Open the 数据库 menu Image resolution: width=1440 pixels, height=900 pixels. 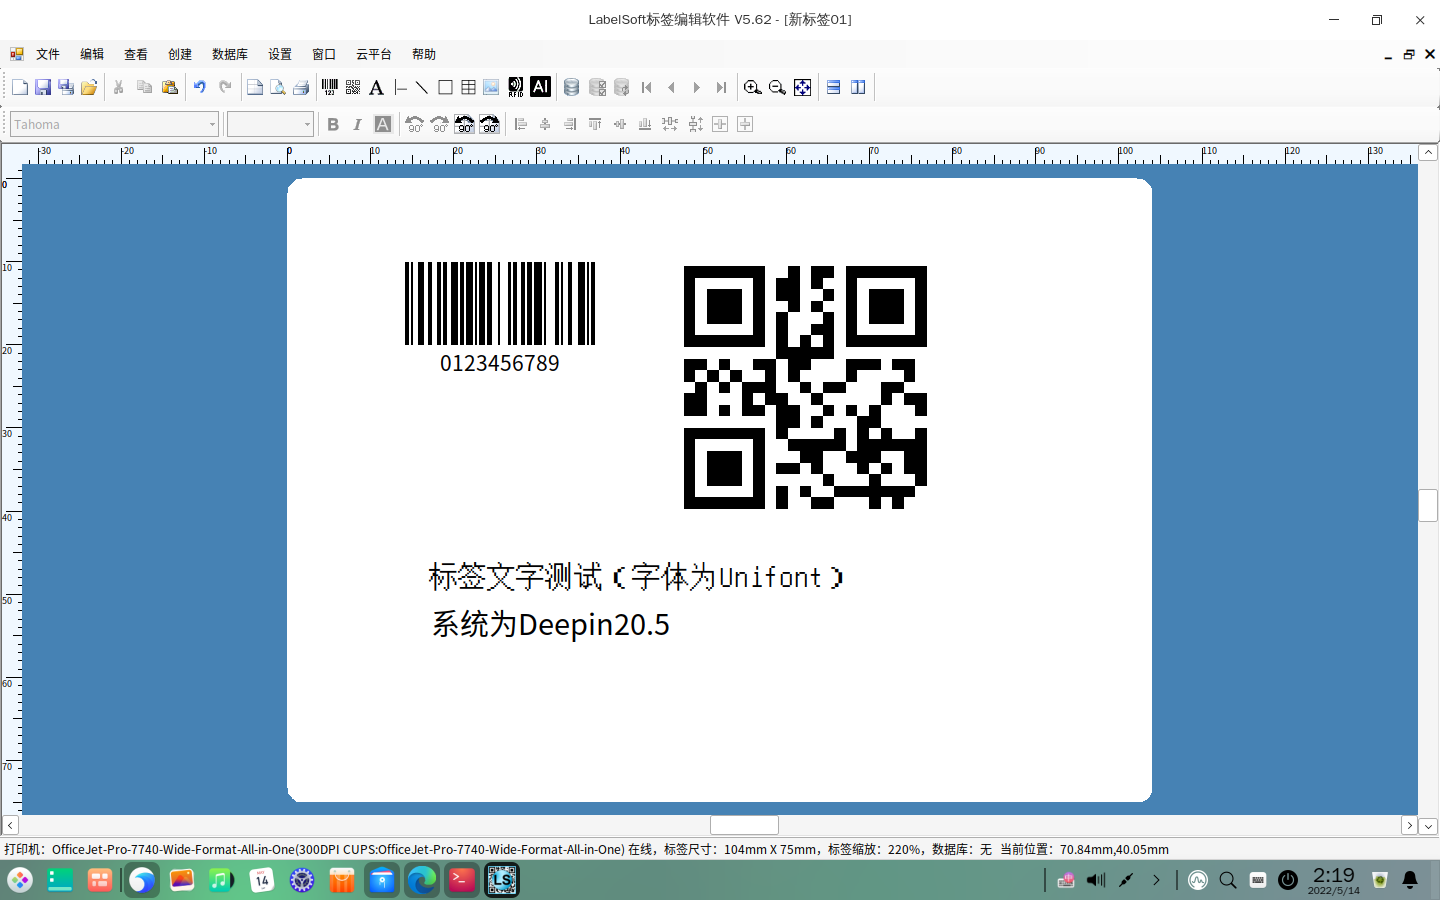230,54
